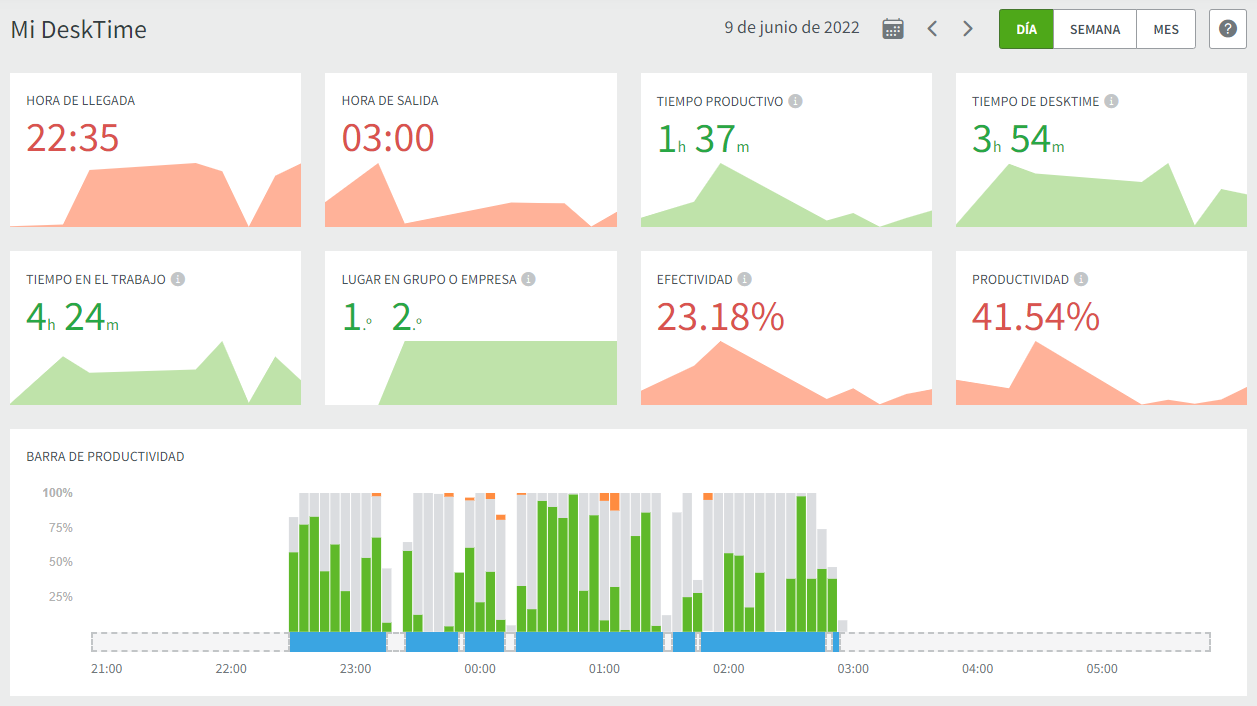Viewport: 1257px width, 706px height.
Task: Click the 02:00 label on the timeline
Action: click(728, 669)
